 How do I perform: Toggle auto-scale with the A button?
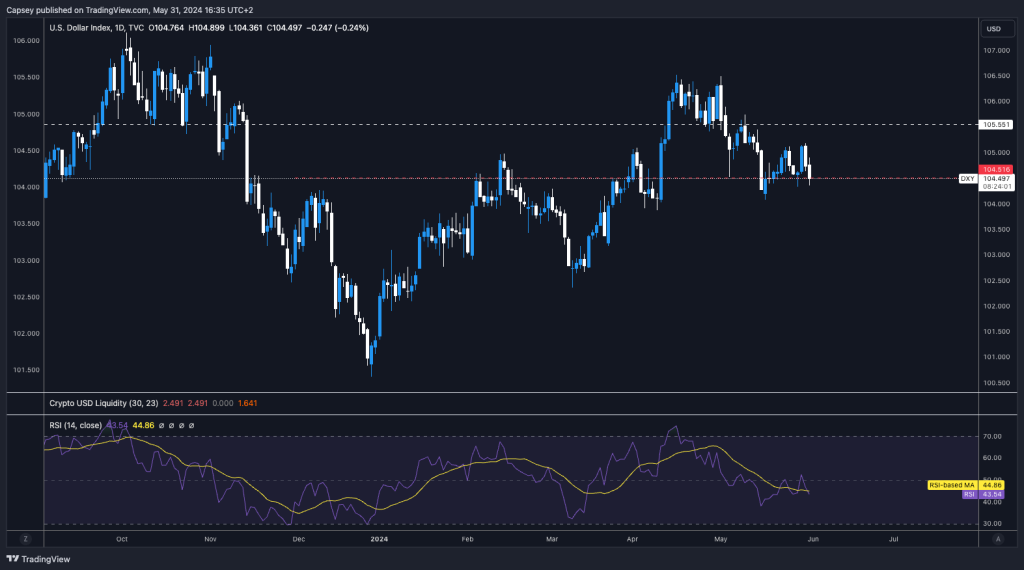997,538
